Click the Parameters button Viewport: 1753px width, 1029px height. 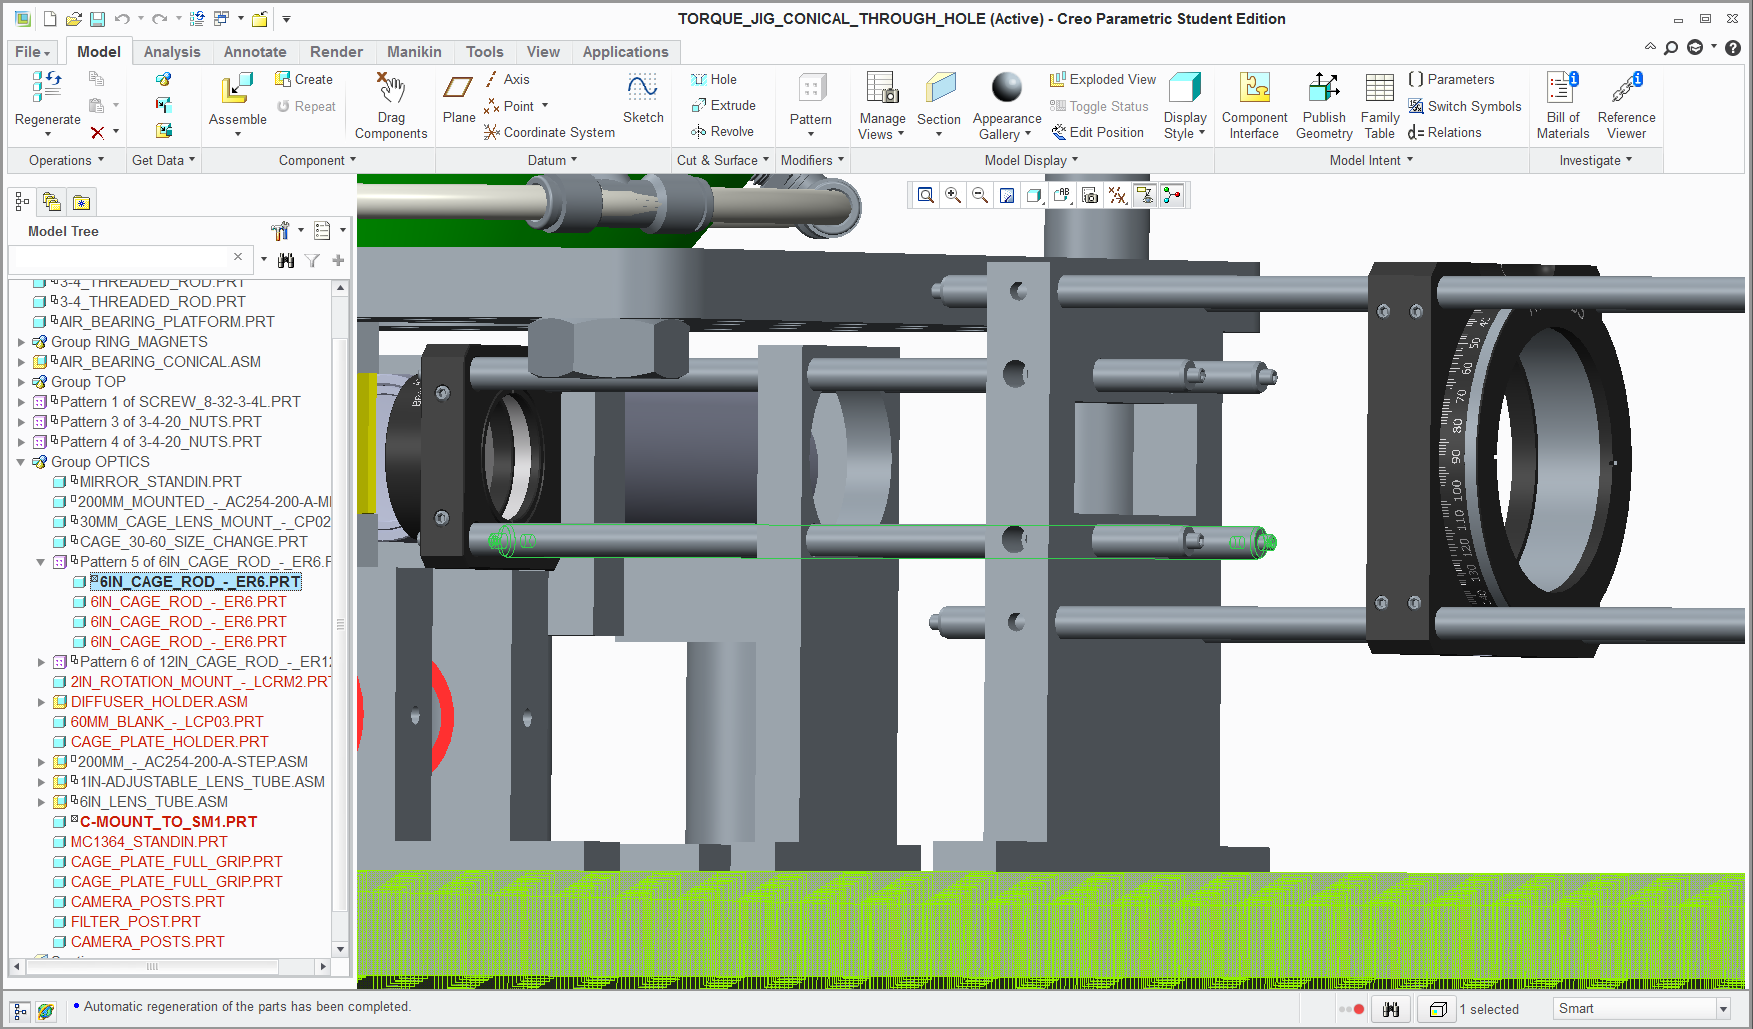(x=1450, y=79)
